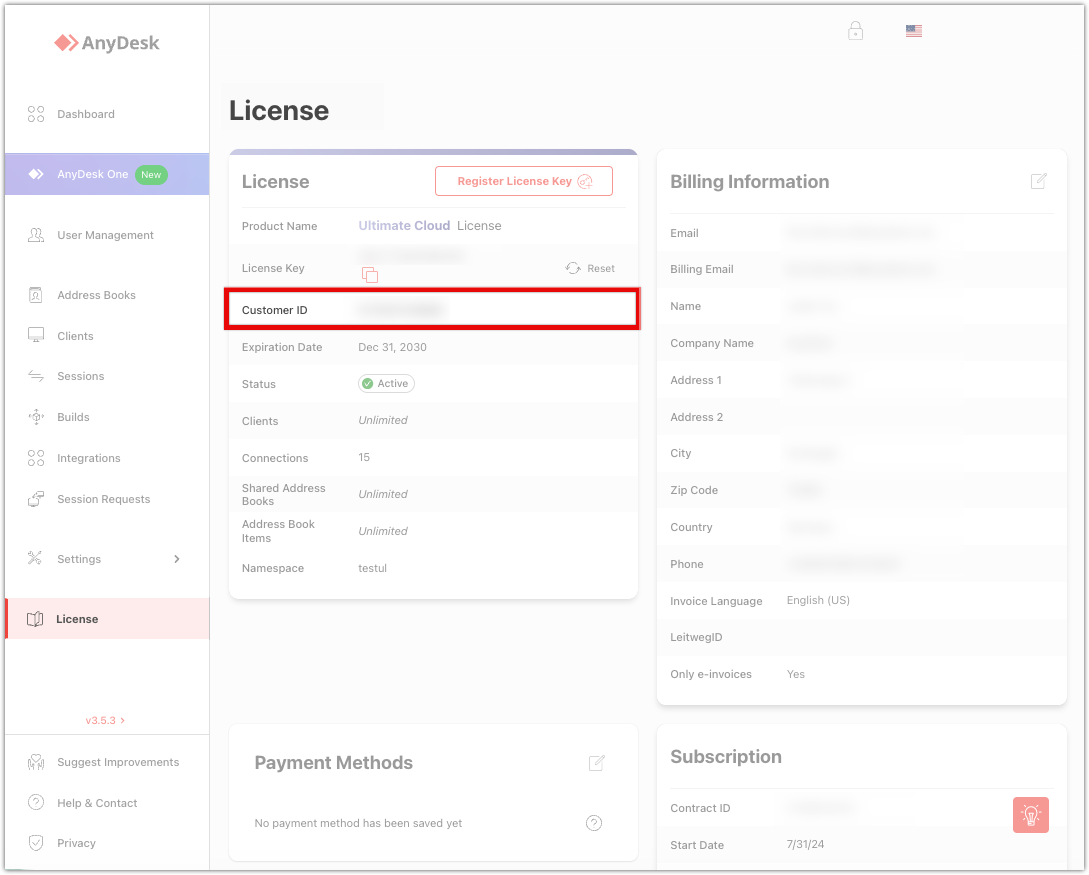Click the payment method help question icon
The height and width of the screenshot is (875, 1089).
pyautogui.click(x=594, y=823)
